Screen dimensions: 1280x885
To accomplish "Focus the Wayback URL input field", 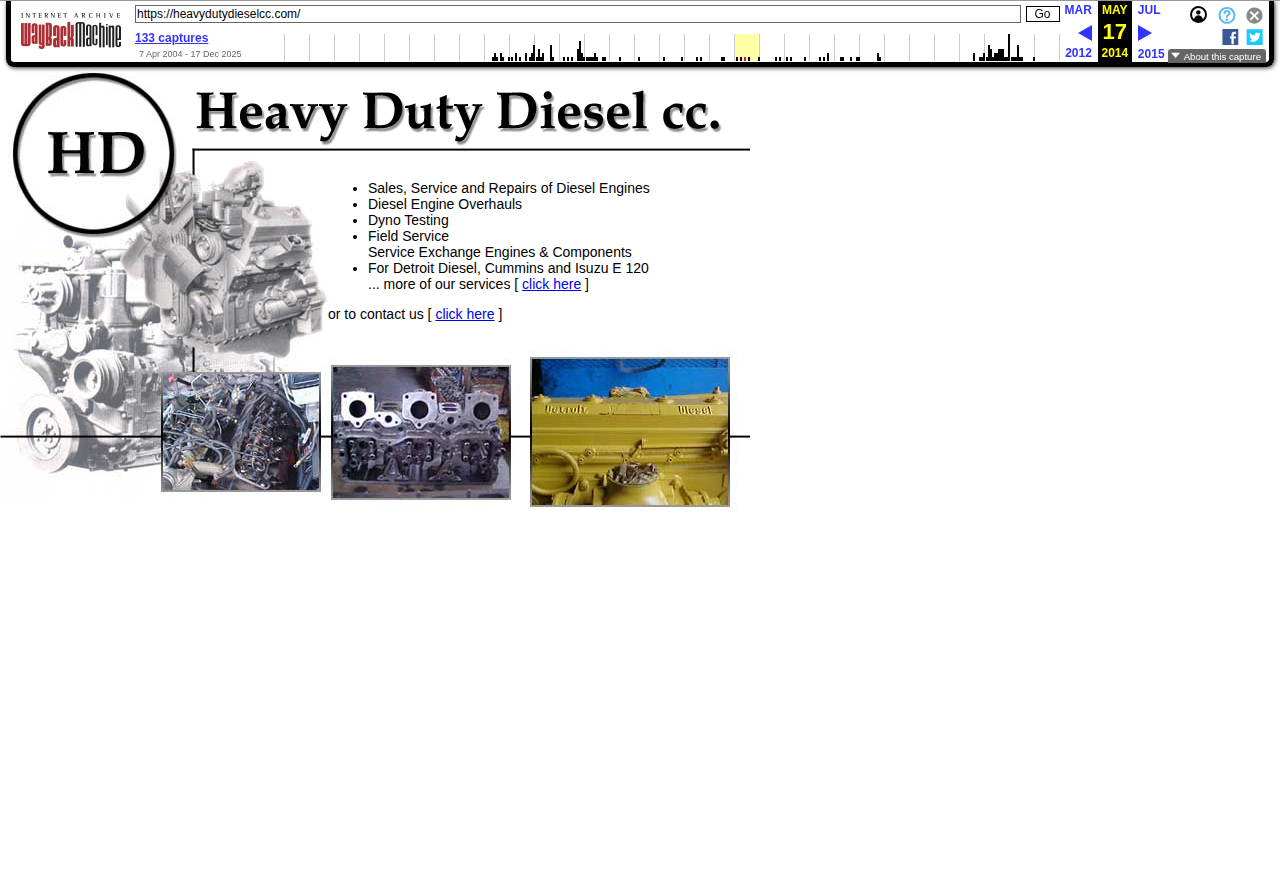I will [x=577, y=14].
